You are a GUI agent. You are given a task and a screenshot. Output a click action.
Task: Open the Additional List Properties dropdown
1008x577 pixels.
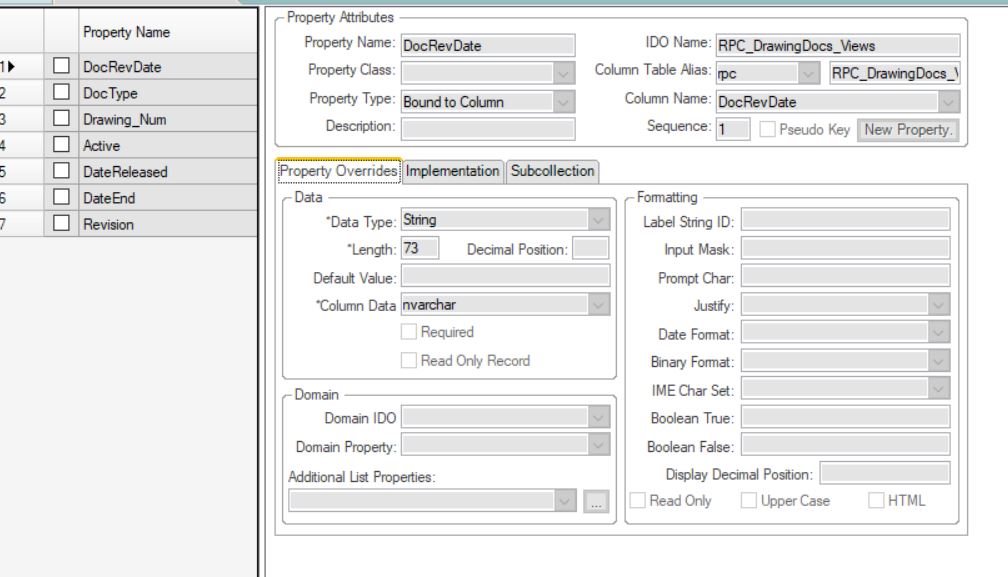tap(565, 501)
